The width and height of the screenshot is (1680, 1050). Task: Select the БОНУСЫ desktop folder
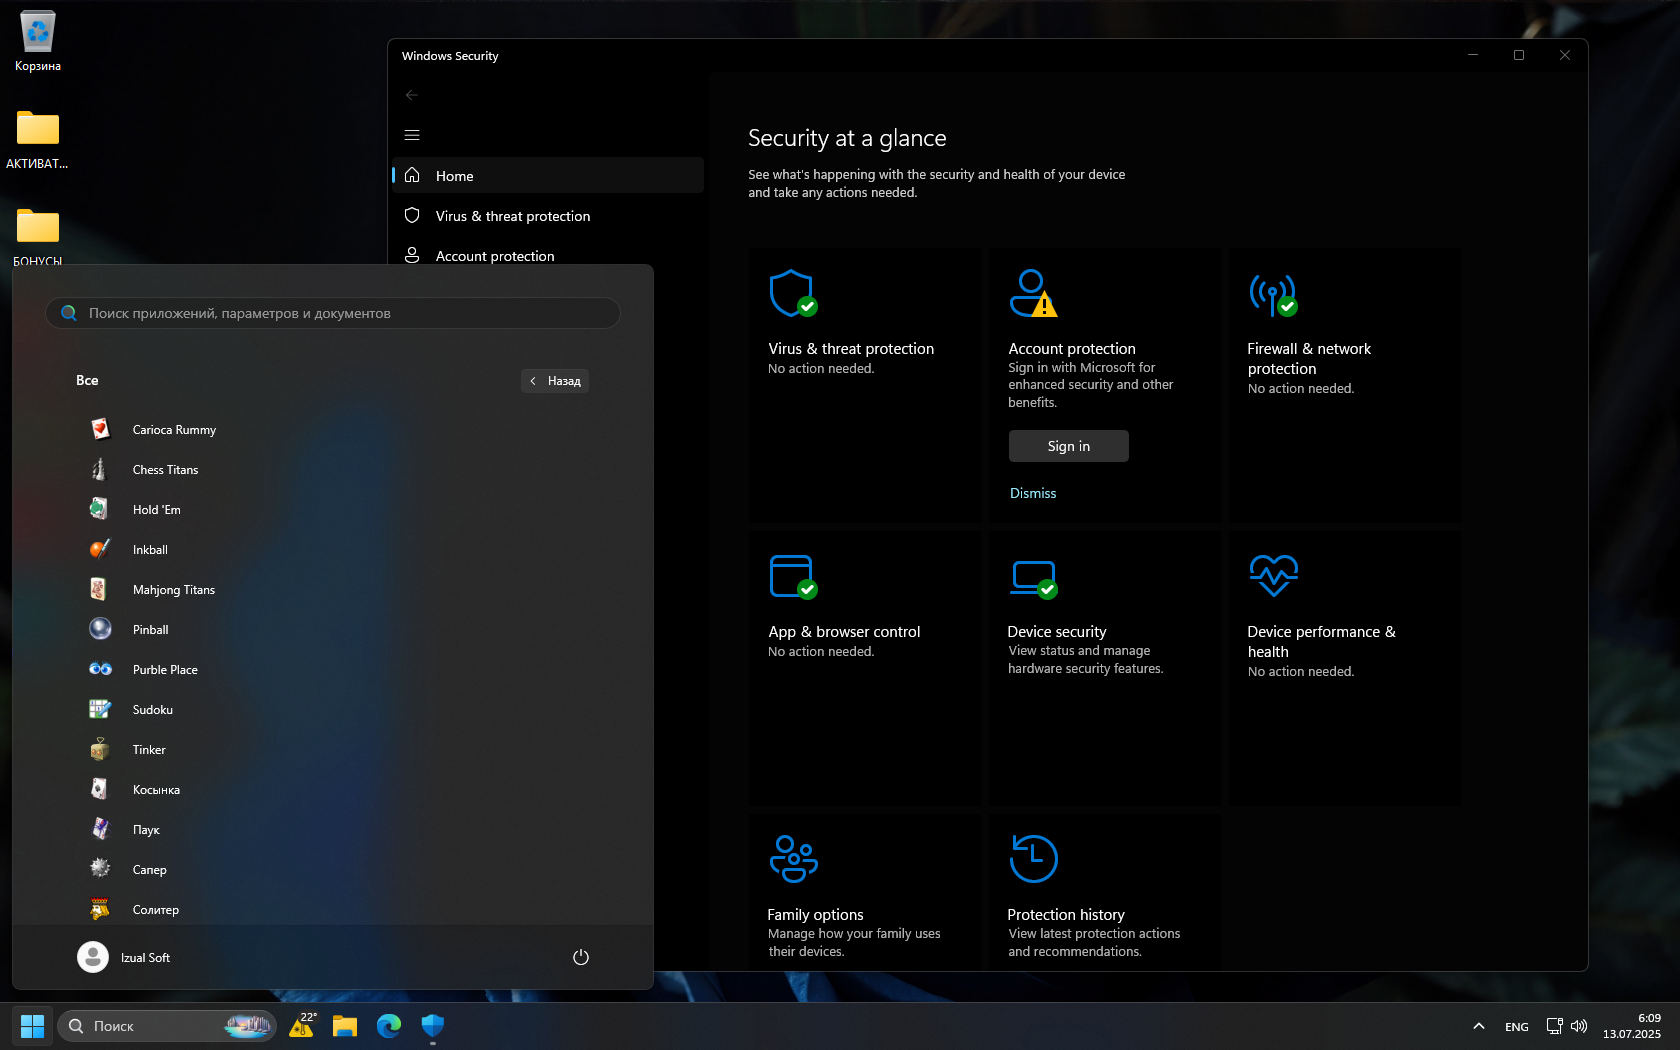click(x=38, y=237)
